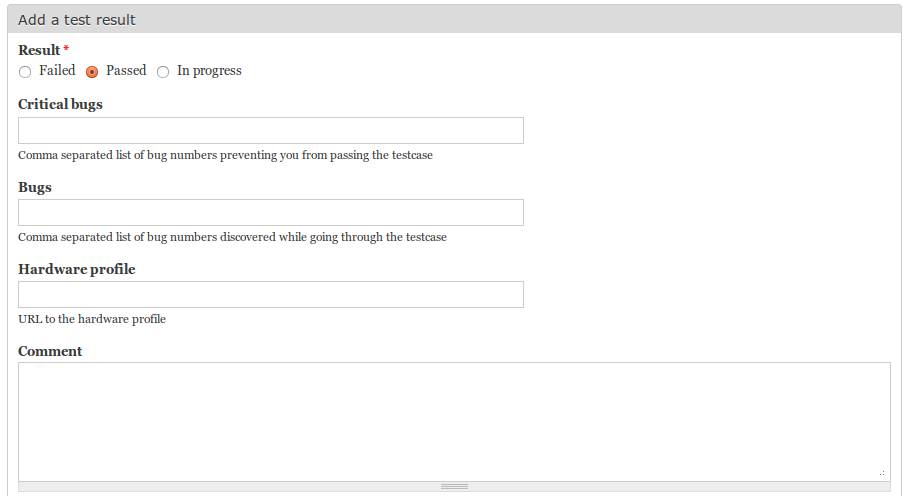Click the 'Result' field label

coord(39,50)
